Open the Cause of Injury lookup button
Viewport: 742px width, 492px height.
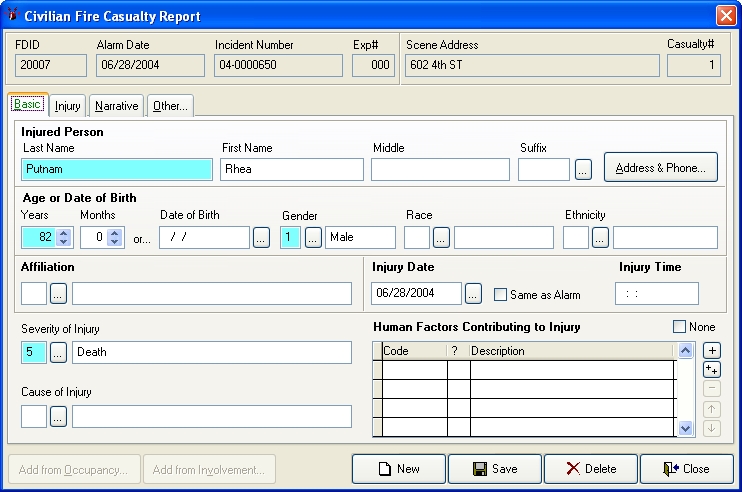coord(58,416)
